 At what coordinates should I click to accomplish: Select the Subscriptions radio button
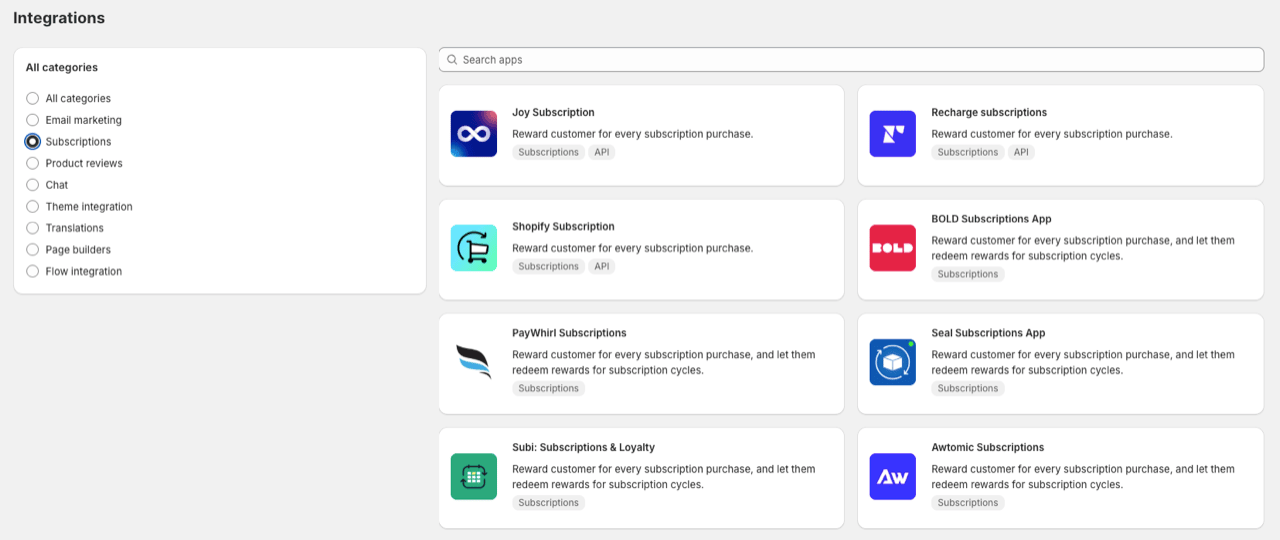[33, 142]
